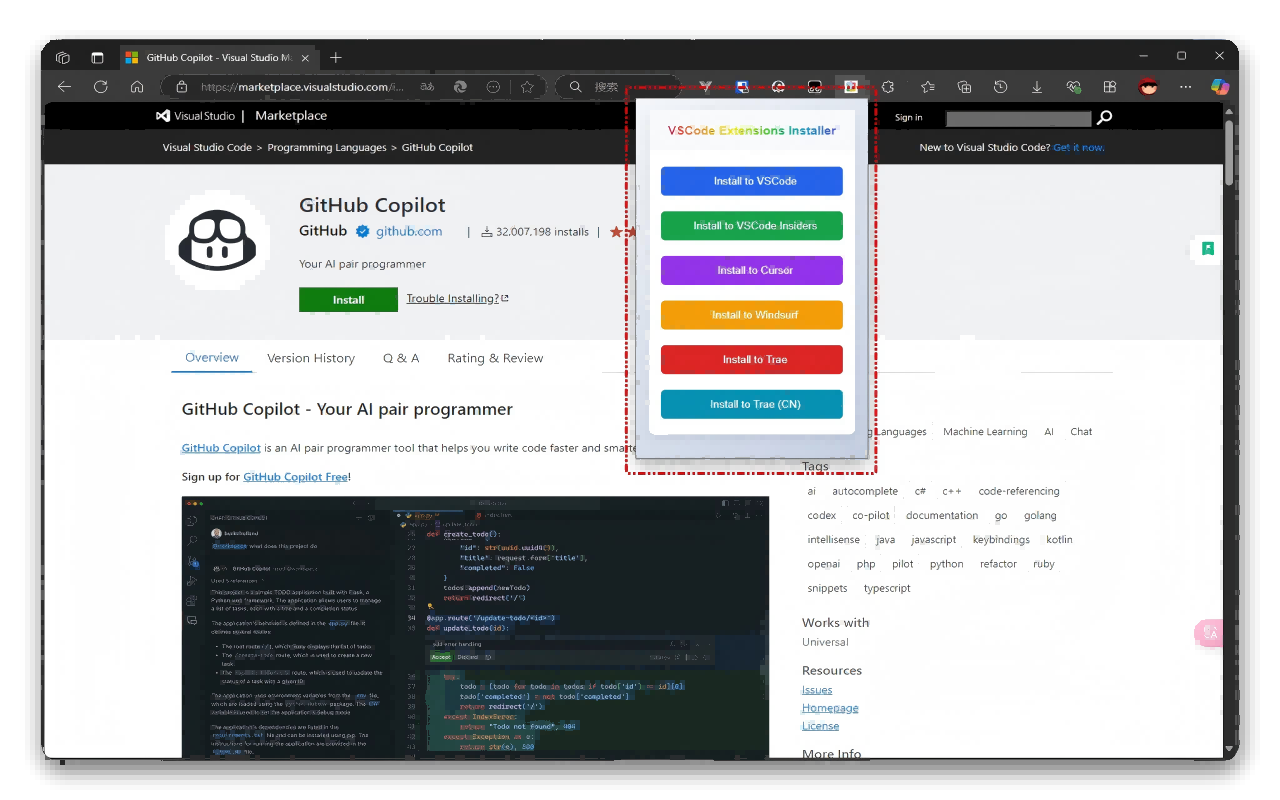Click the GitHub Copilot extension logo
The width and height of the screenshot is (1280, 800).
pos(217,241)
